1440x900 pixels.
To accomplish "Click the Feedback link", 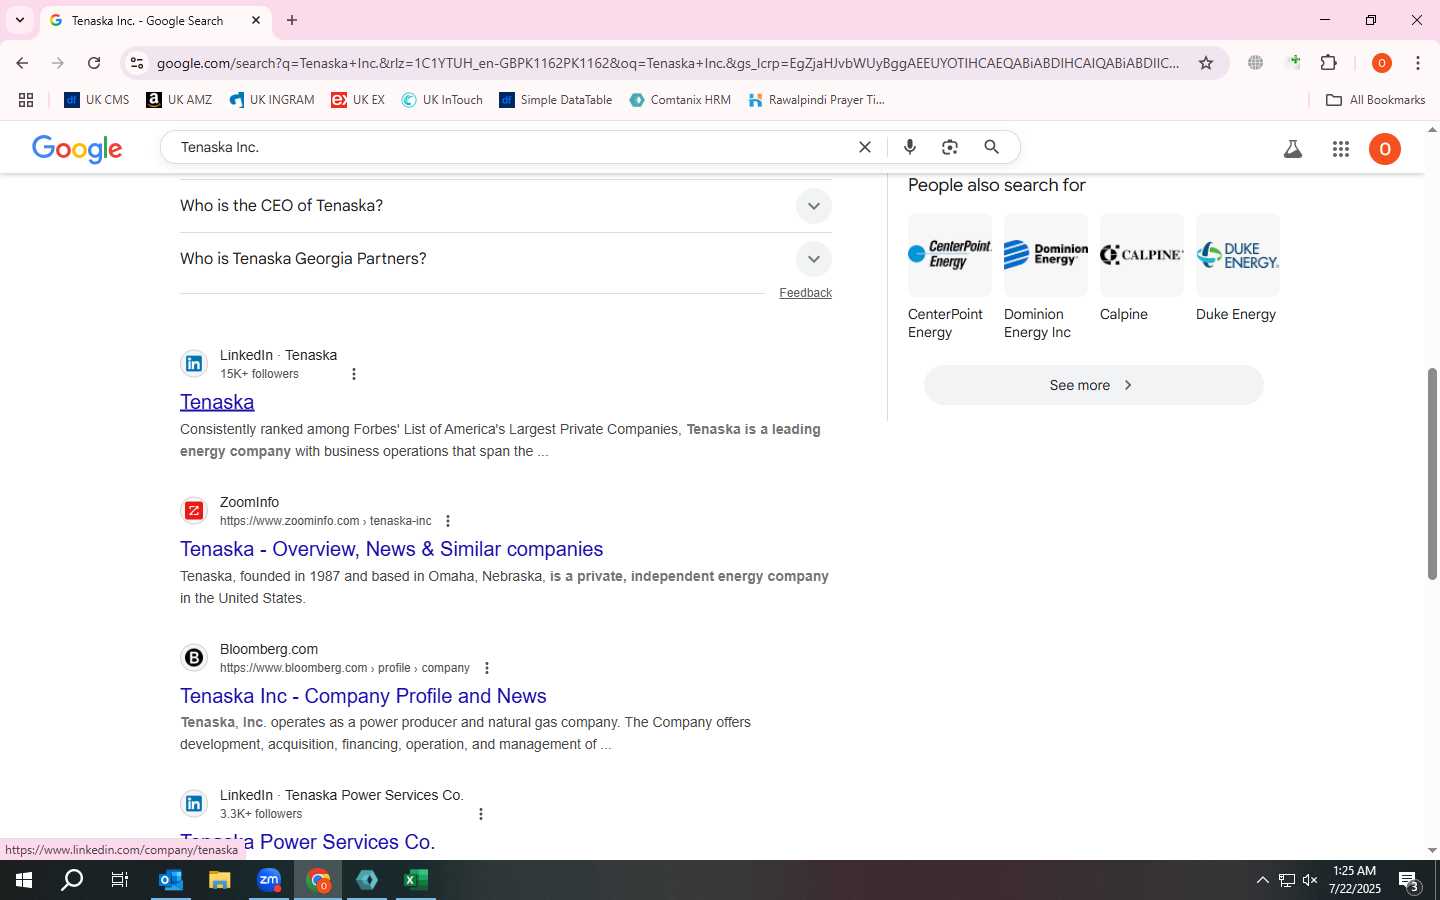I will (805, 293).
